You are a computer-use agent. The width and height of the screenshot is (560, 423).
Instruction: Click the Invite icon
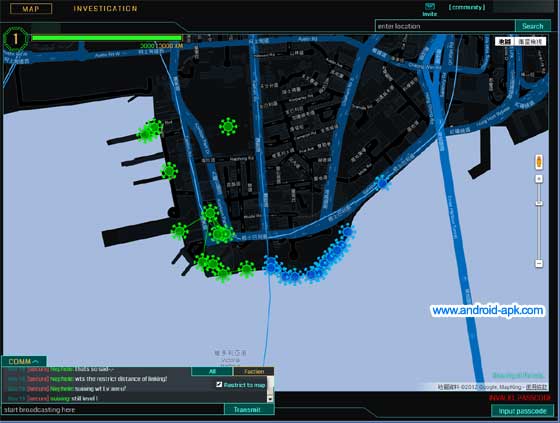pyautogui.click(x=430, y=10)
